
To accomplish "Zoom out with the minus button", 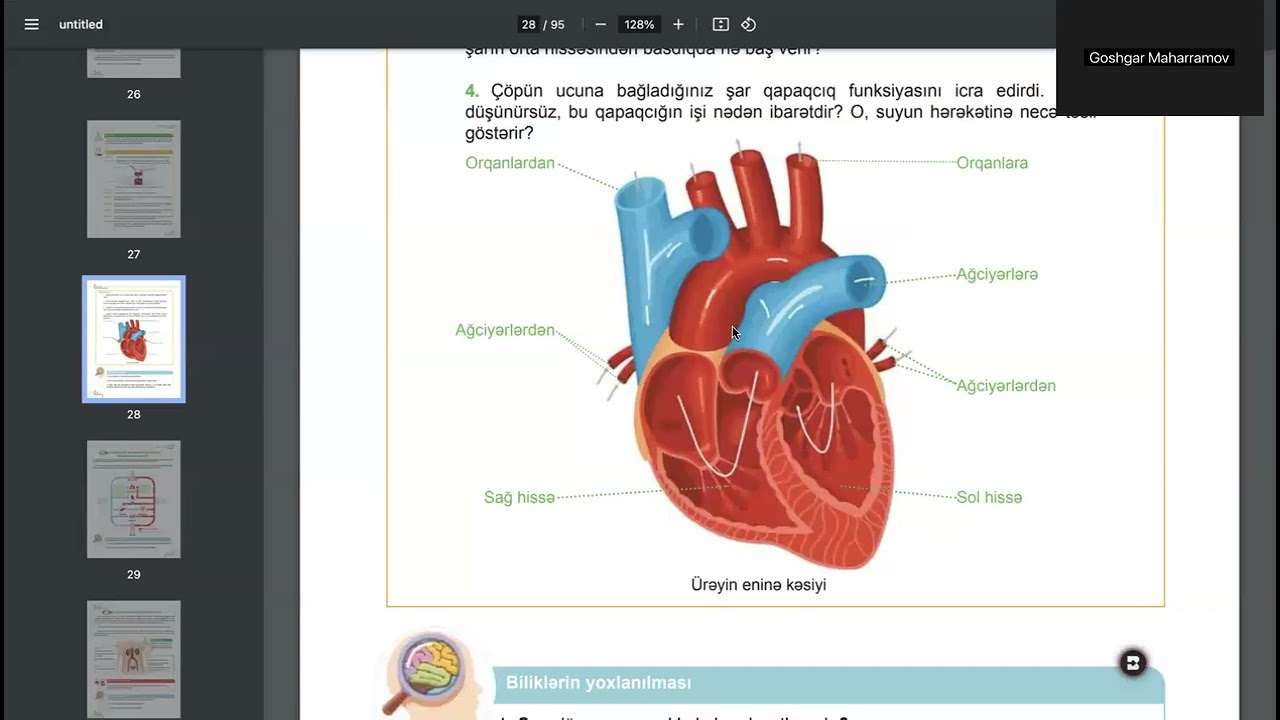I will pos(600,24).
